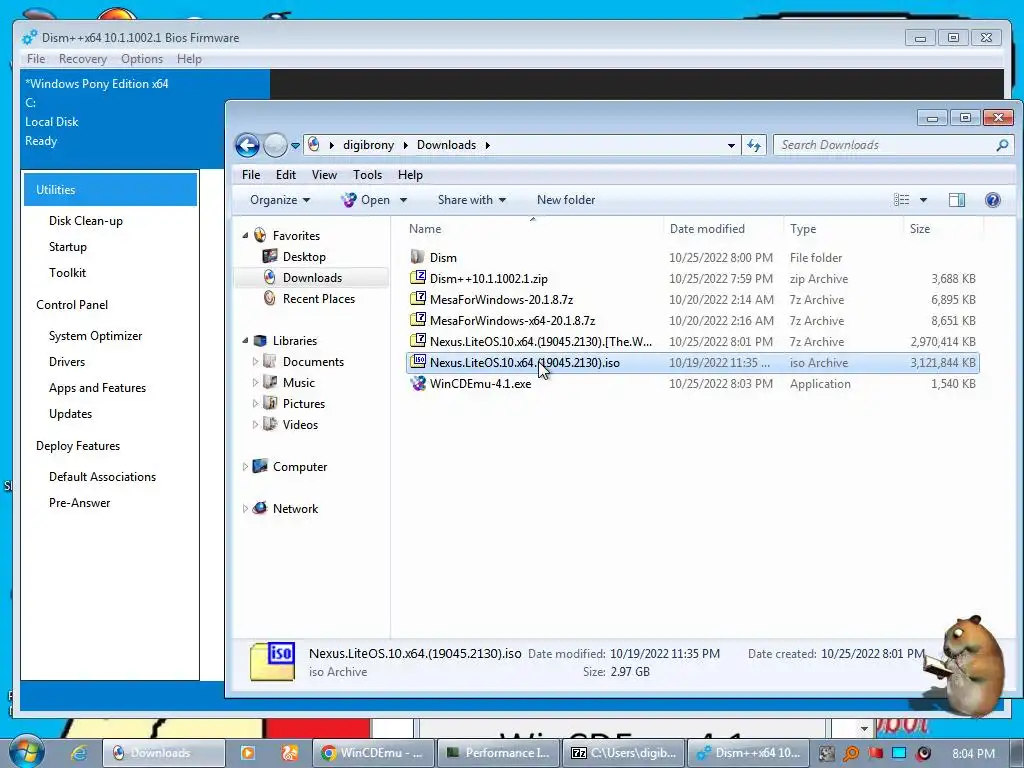Expand the Music library

tap(255, 382)
